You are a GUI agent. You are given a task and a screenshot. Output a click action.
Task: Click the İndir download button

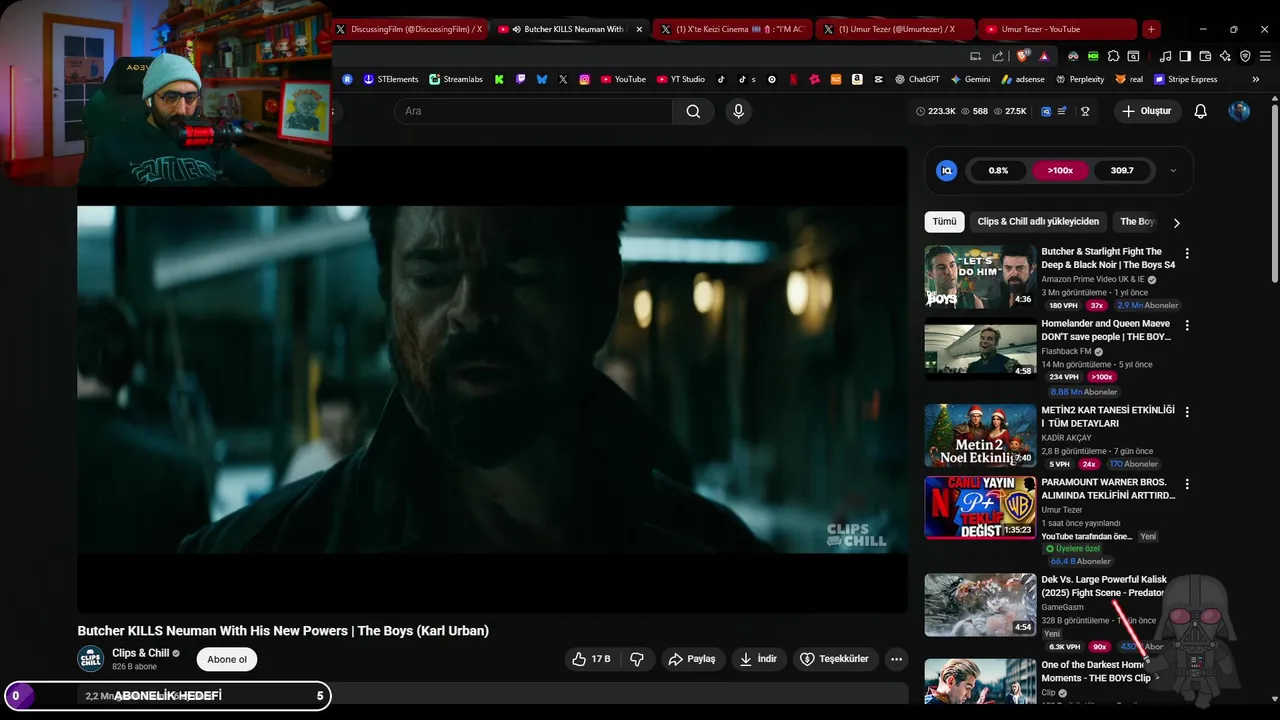click(759, 659)
